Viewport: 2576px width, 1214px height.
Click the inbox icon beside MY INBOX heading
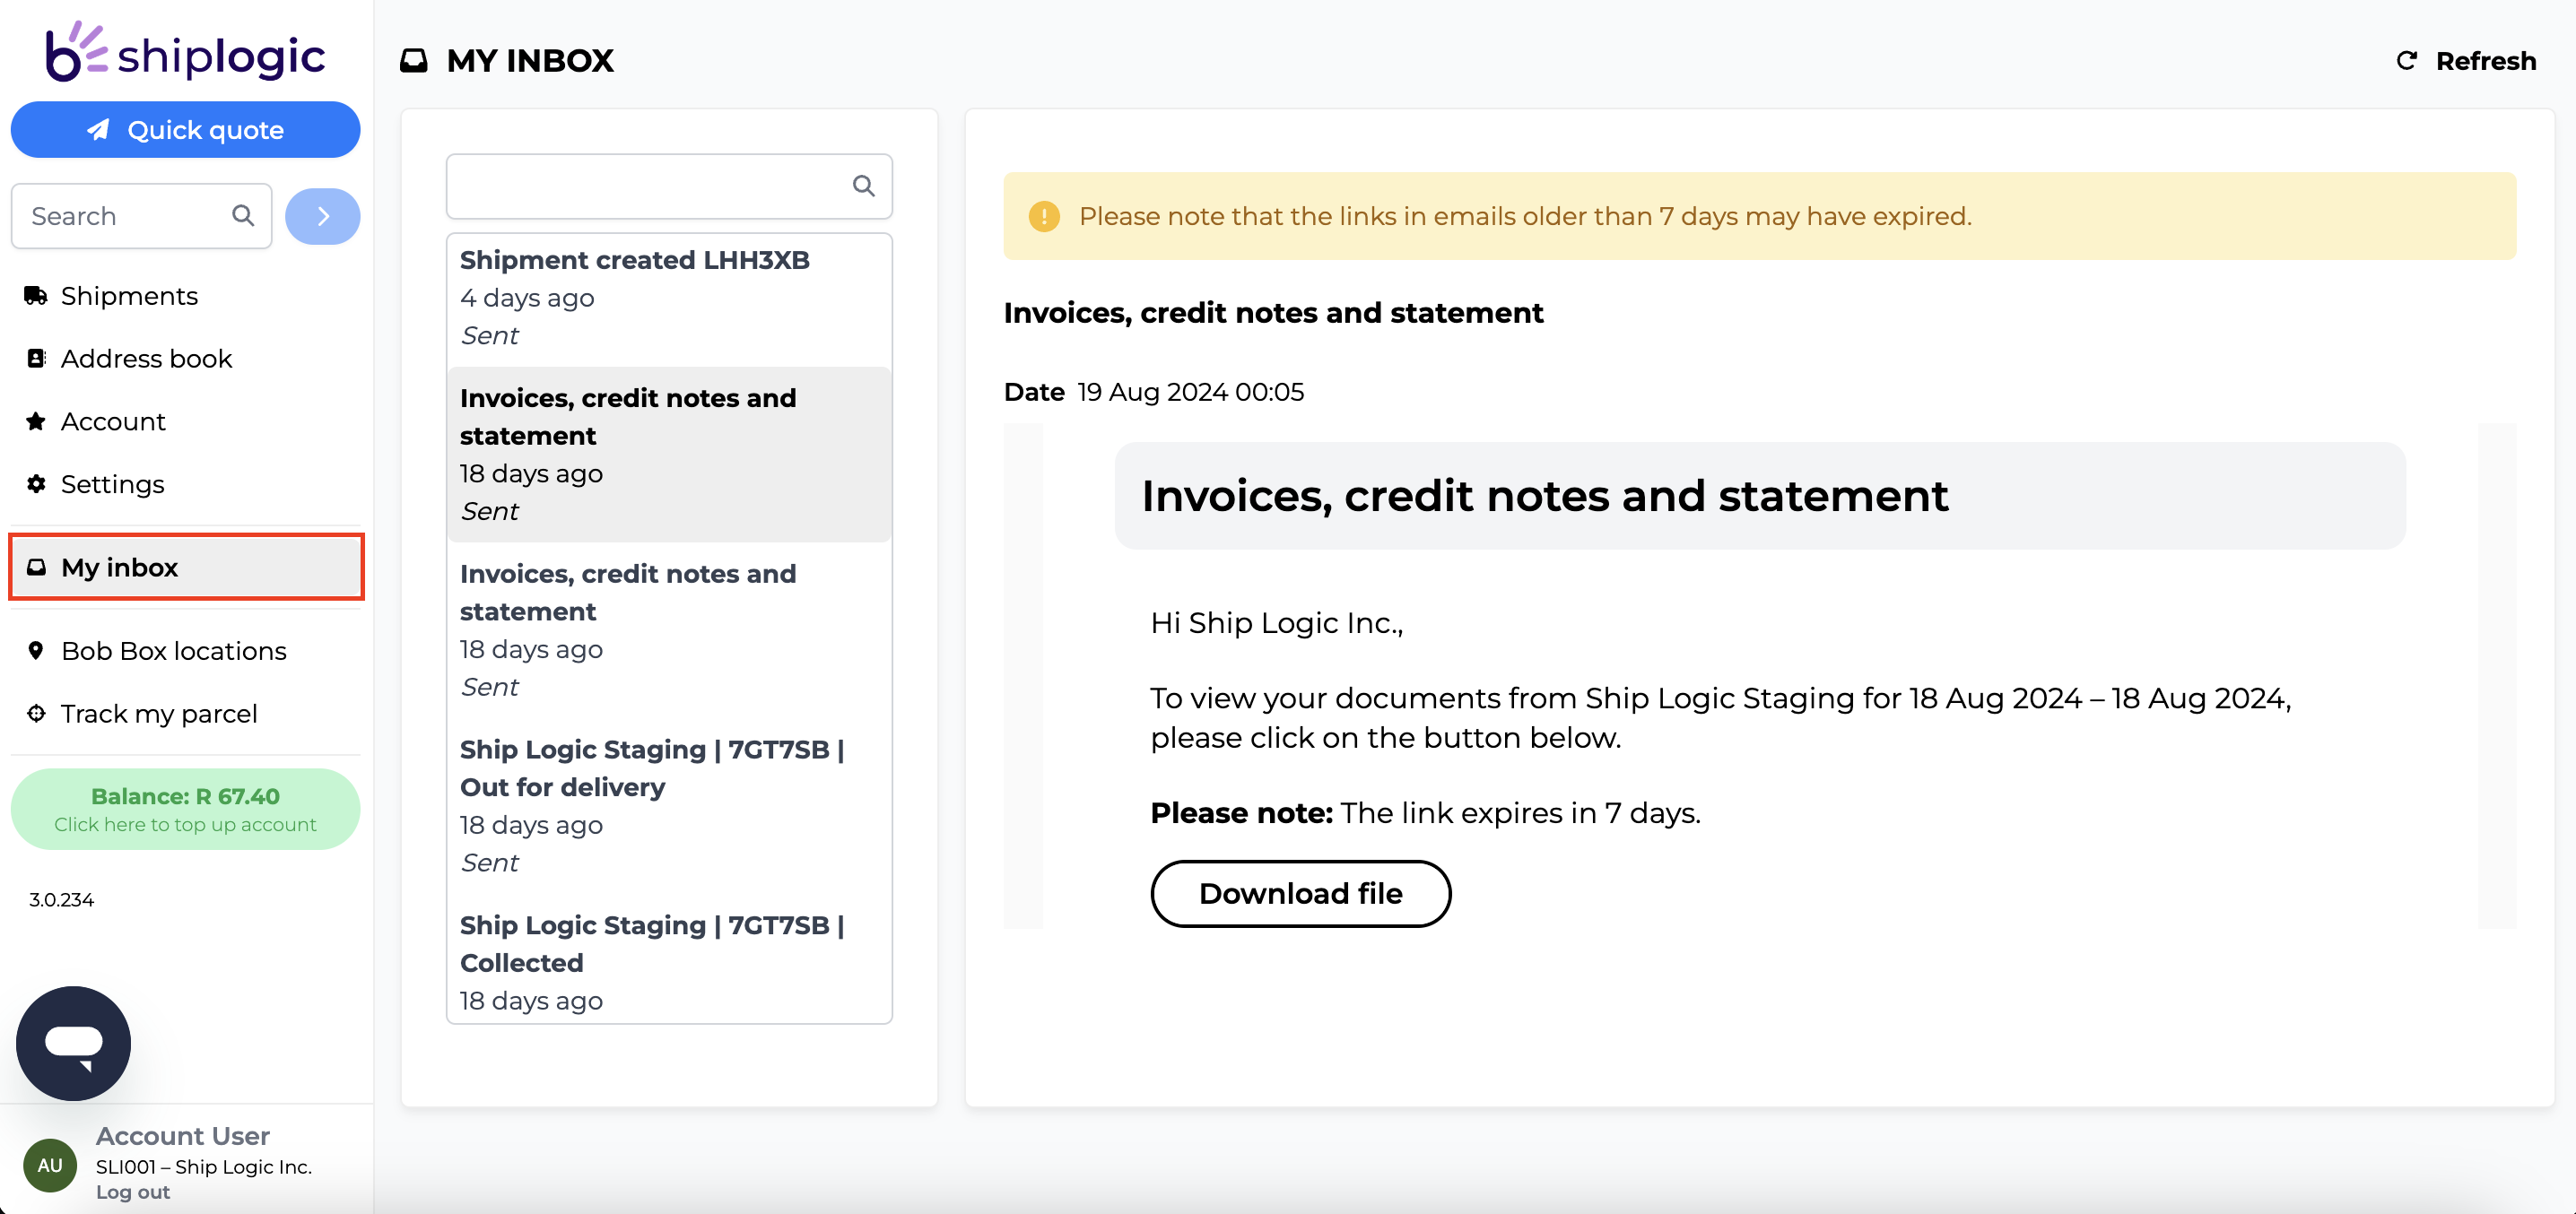414,61
